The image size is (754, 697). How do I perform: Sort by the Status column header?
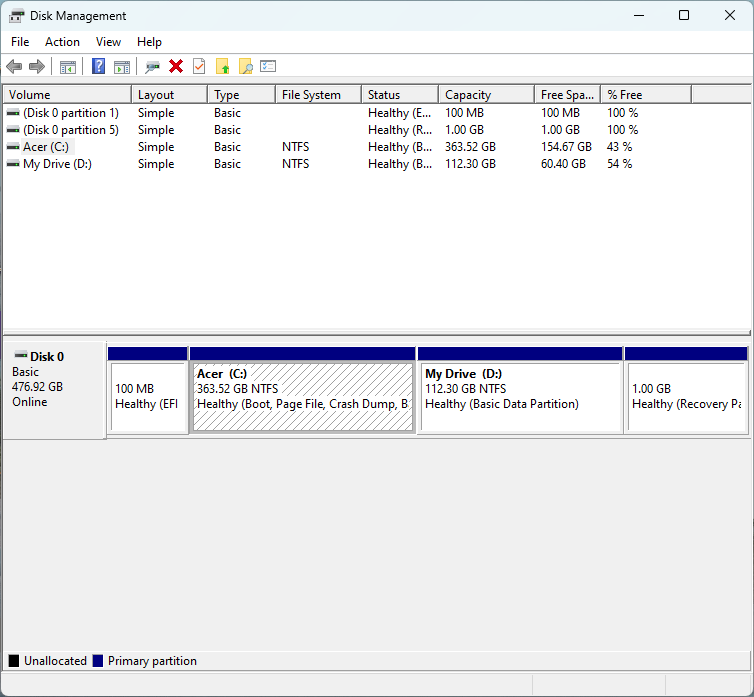[400, 95]
